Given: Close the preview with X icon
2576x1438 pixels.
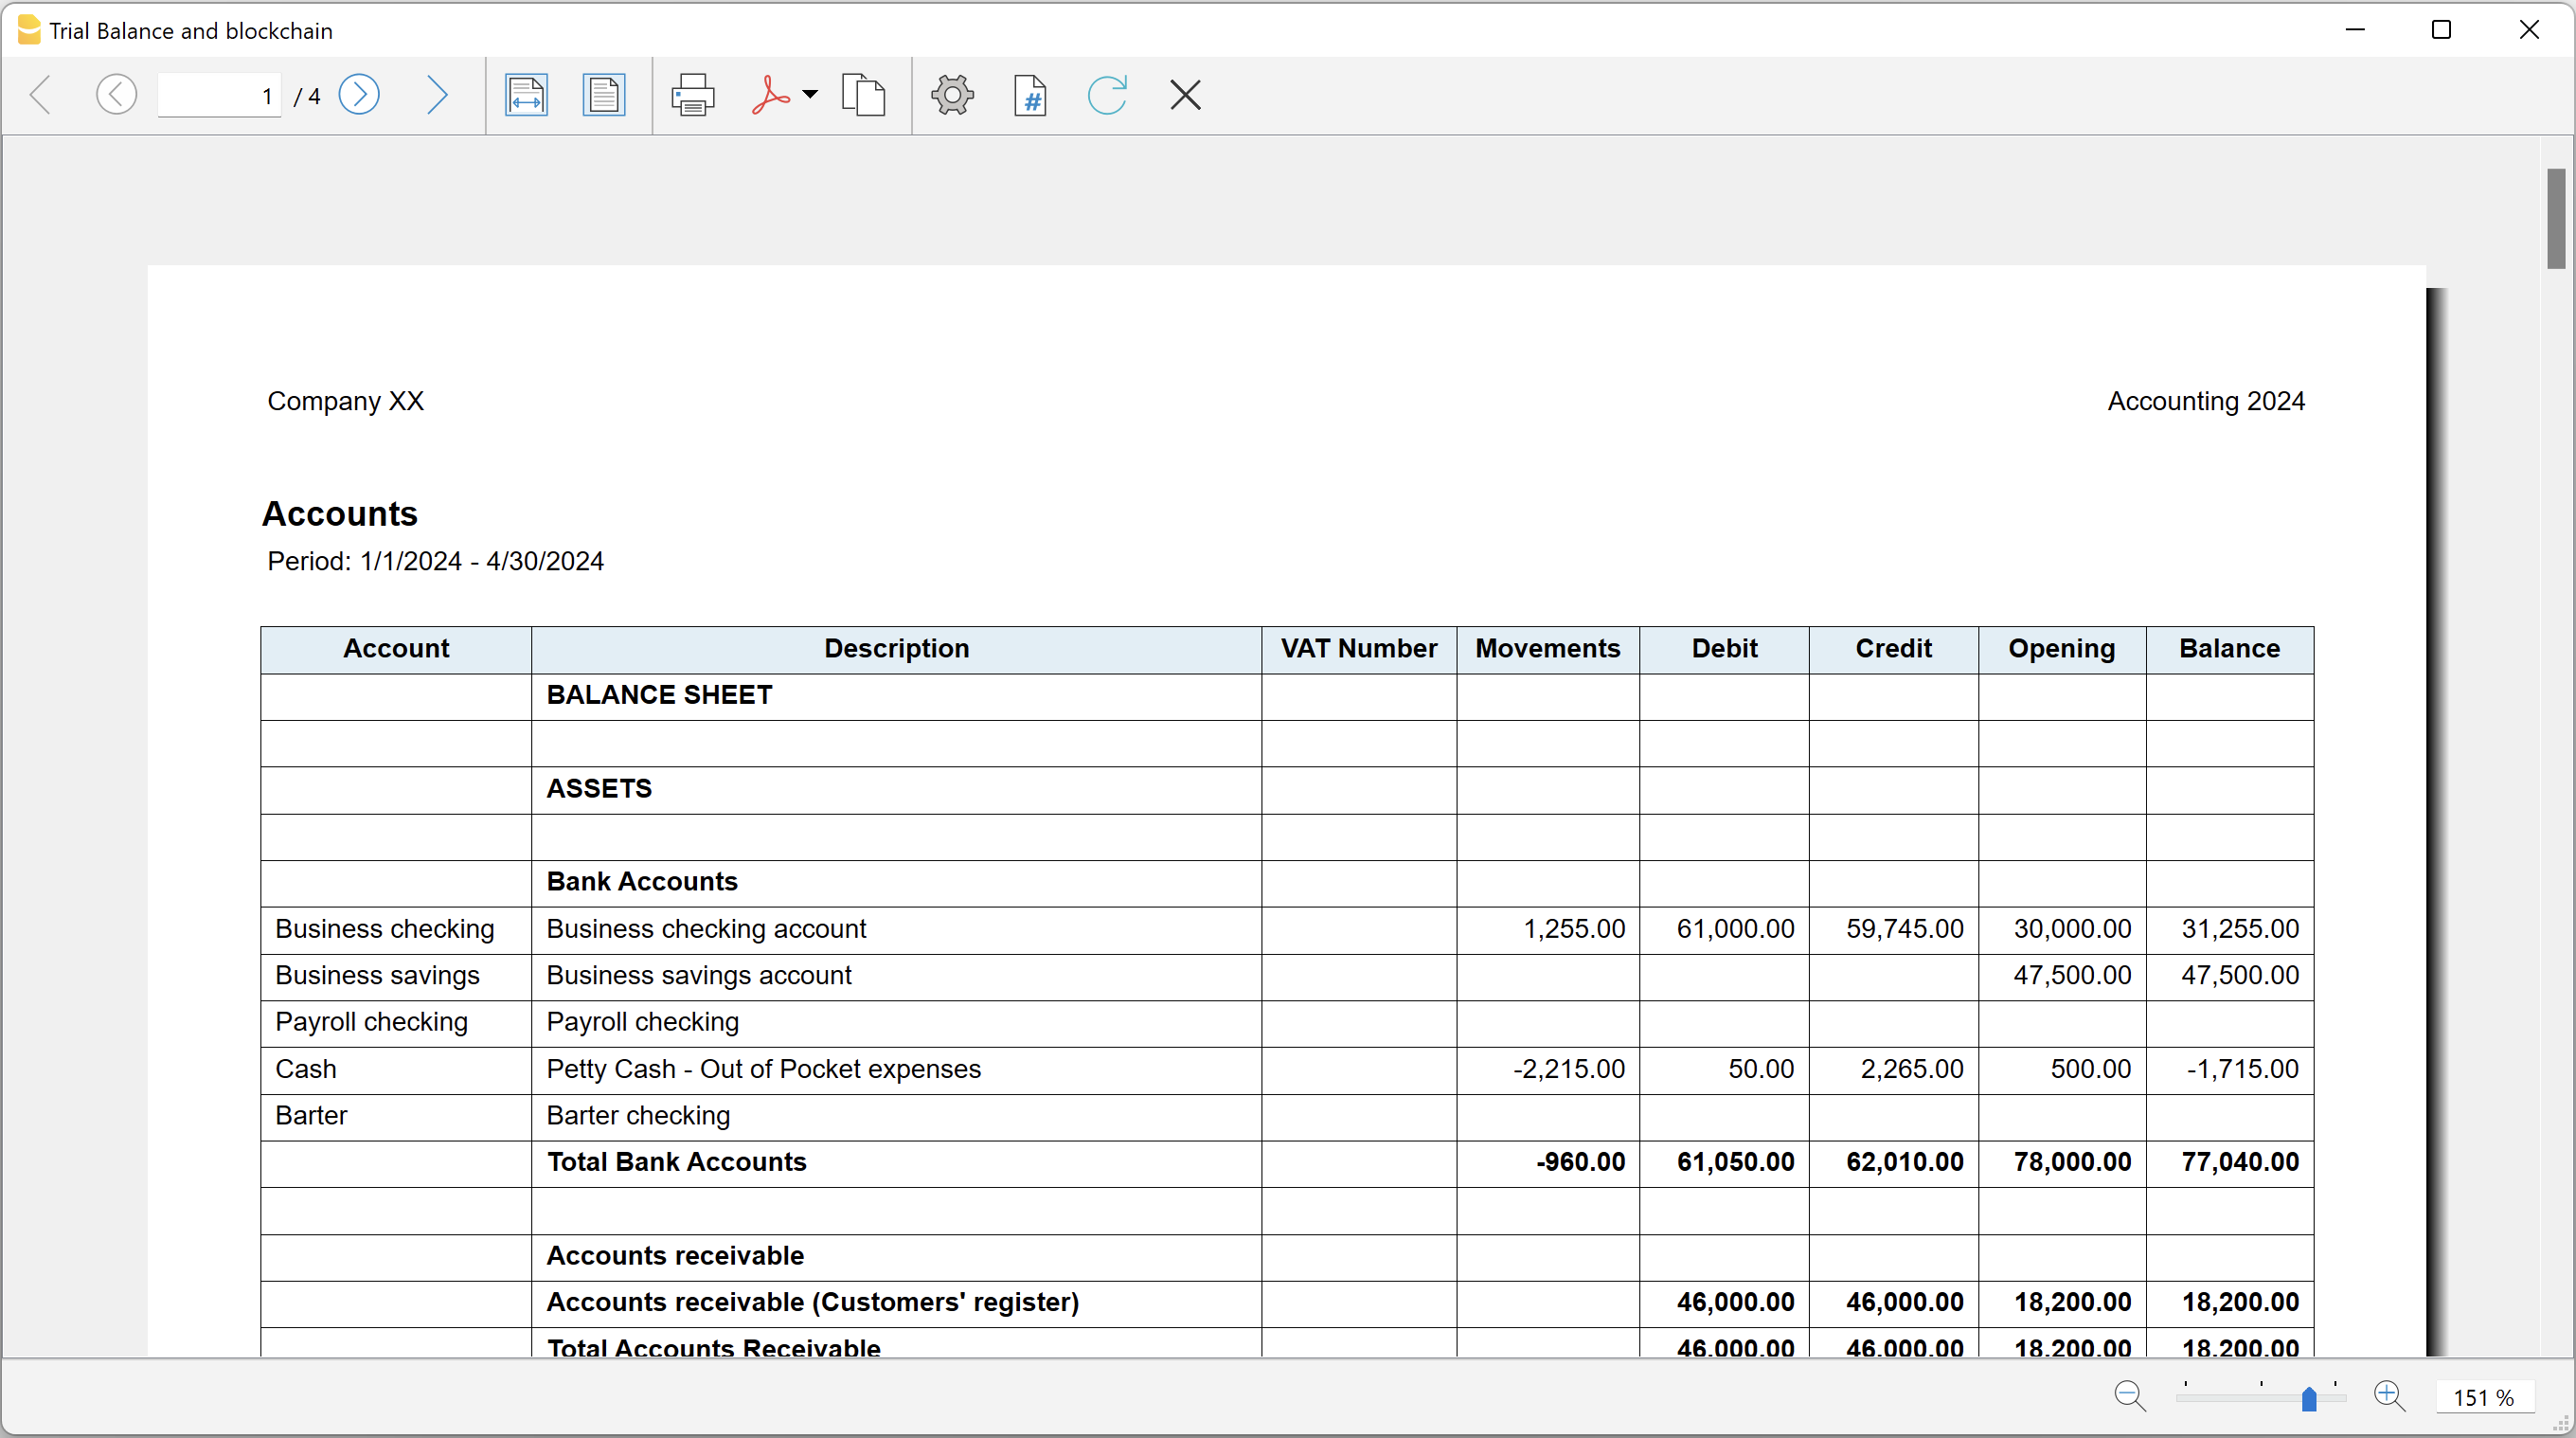Looking at the screenshot, I should pos(1185,96).
